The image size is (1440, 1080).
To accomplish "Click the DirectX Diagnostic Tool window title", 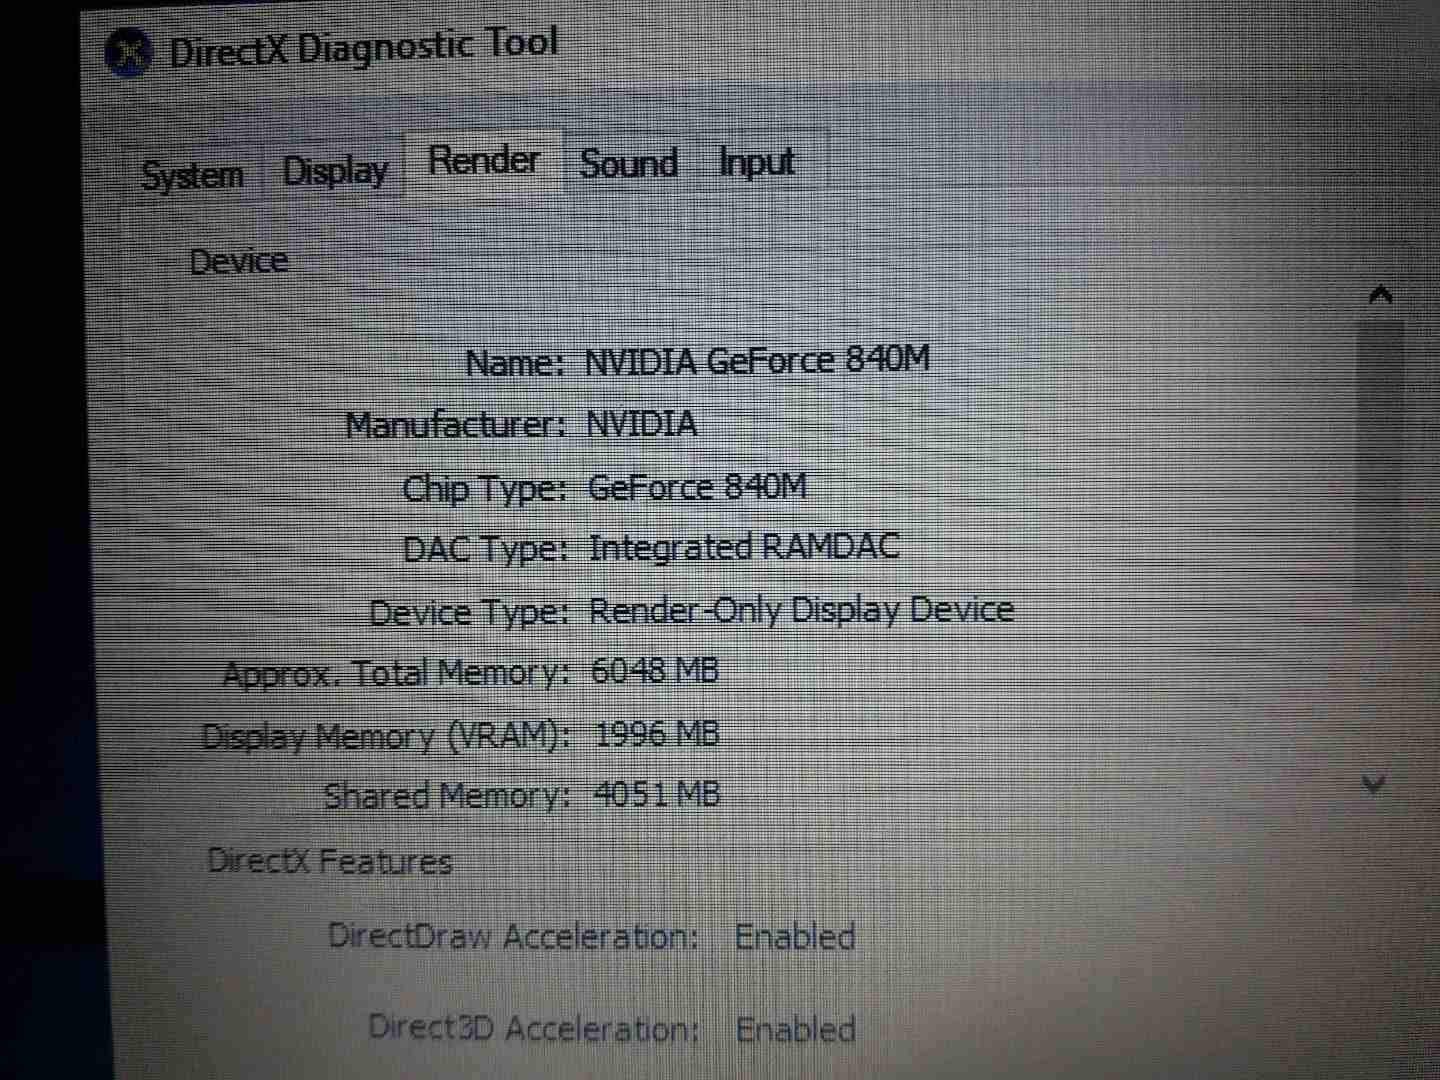I will [363, 48].
